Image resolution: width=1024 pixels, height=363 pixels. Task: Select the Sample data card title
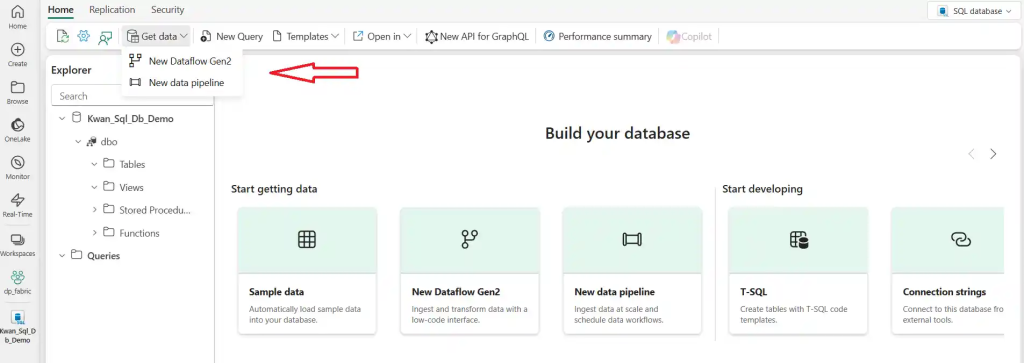pyautogui.click(x=277, y=292)
